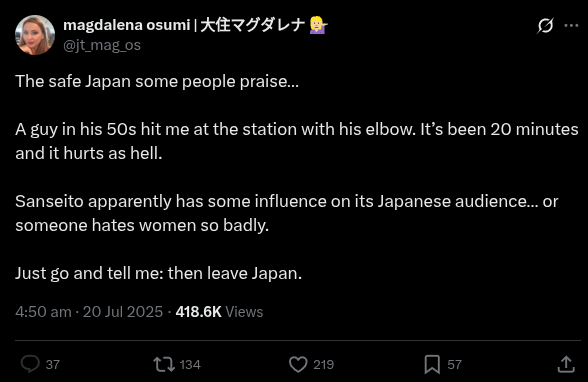Open the @jt_mag_os handle link

point(102,45)
